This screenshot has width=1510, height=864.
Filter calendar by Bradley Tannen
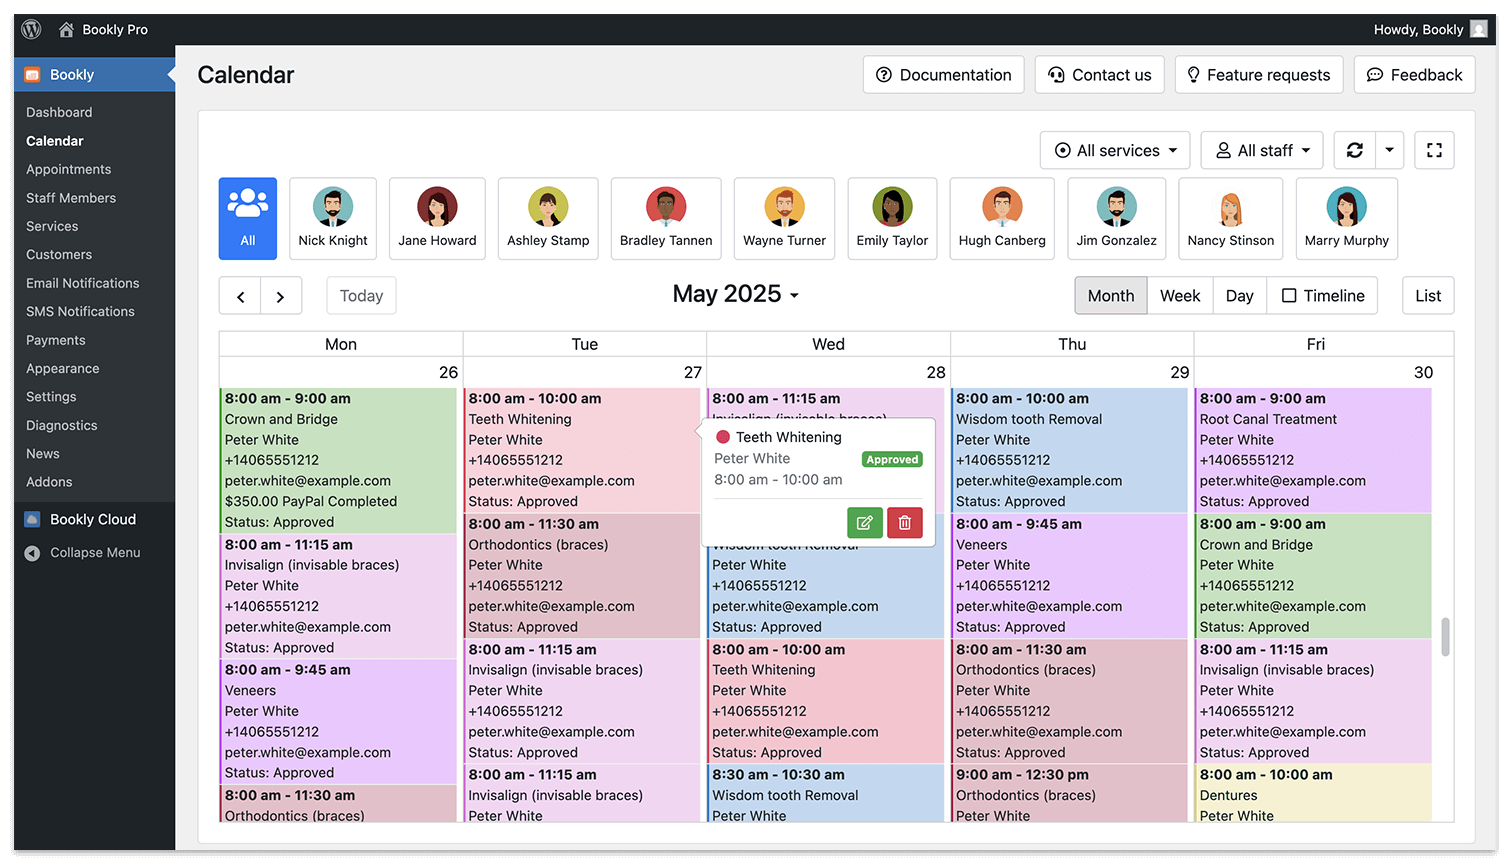(x=666, y=219)
